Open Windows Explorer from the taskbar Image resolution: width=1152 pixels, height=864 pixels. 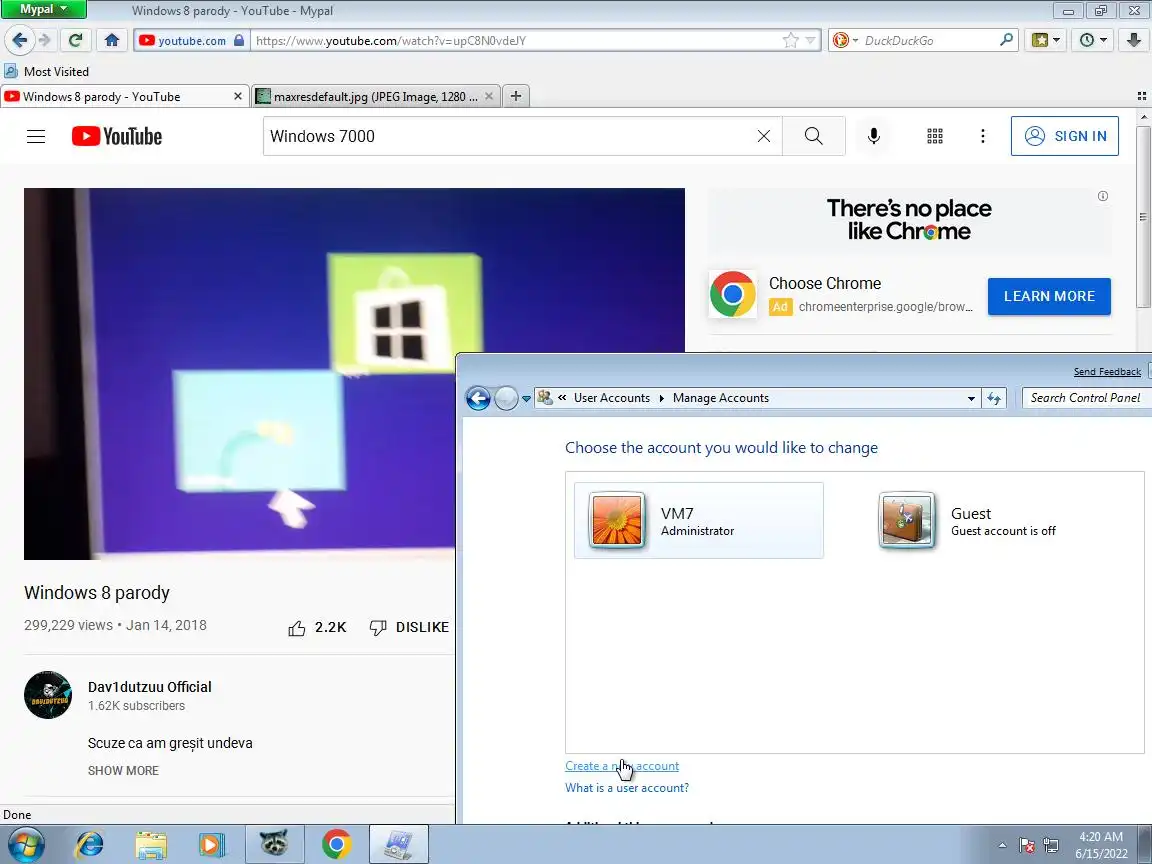pyautogui.click(x=151, y=844)
